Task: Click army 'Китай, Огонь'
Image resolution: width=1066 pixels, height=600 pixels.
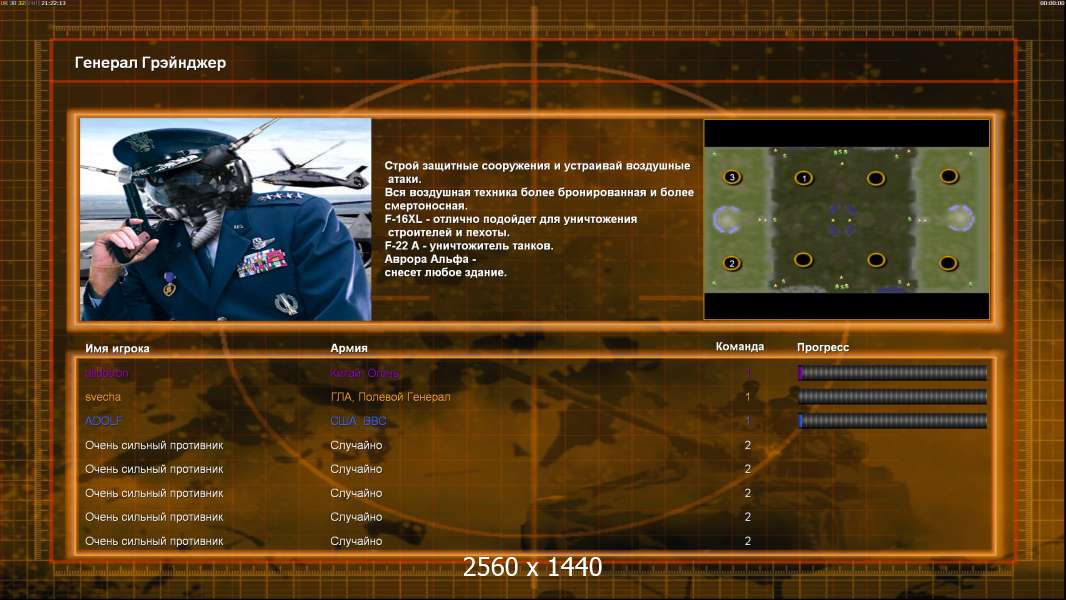Action: tap(364, 373)
